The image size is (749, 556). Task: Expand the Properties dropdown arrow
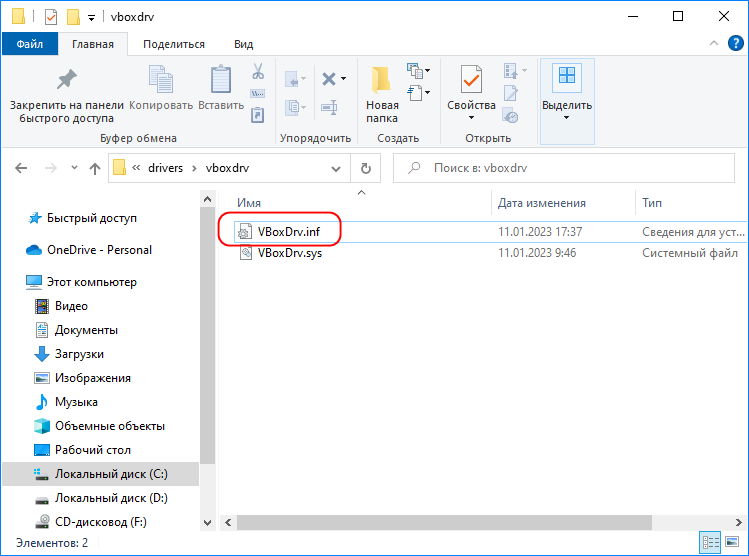pyautogui.click(x=471, y=118)
